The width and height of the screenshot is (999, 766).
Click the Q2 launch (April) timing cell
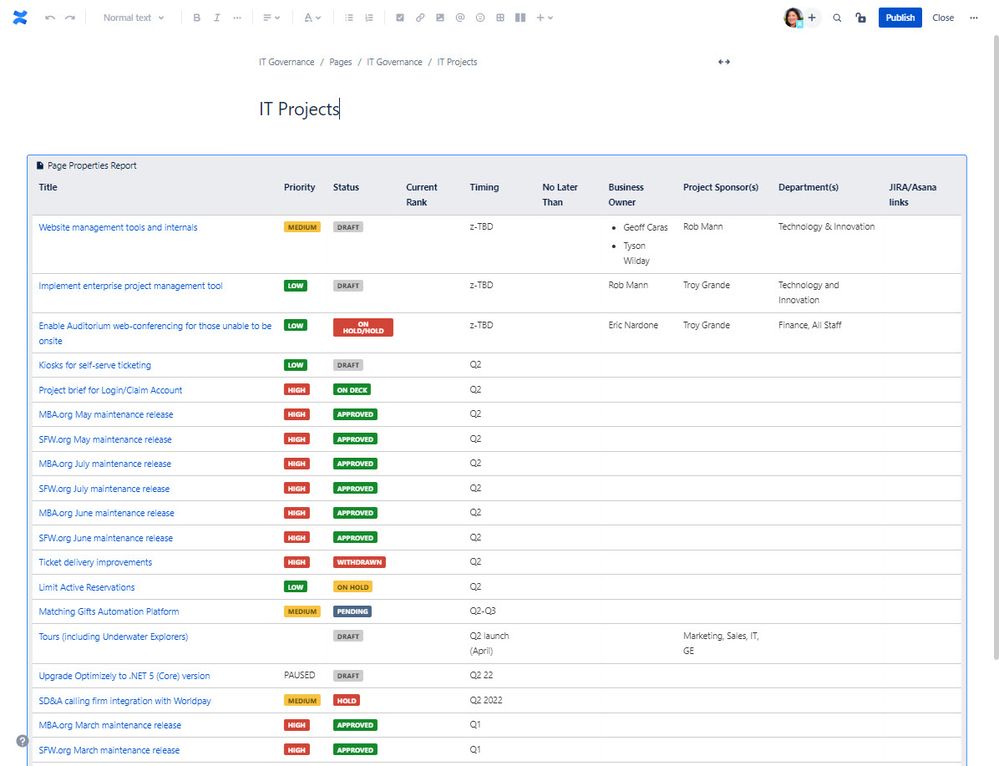[x=489, y=644]
